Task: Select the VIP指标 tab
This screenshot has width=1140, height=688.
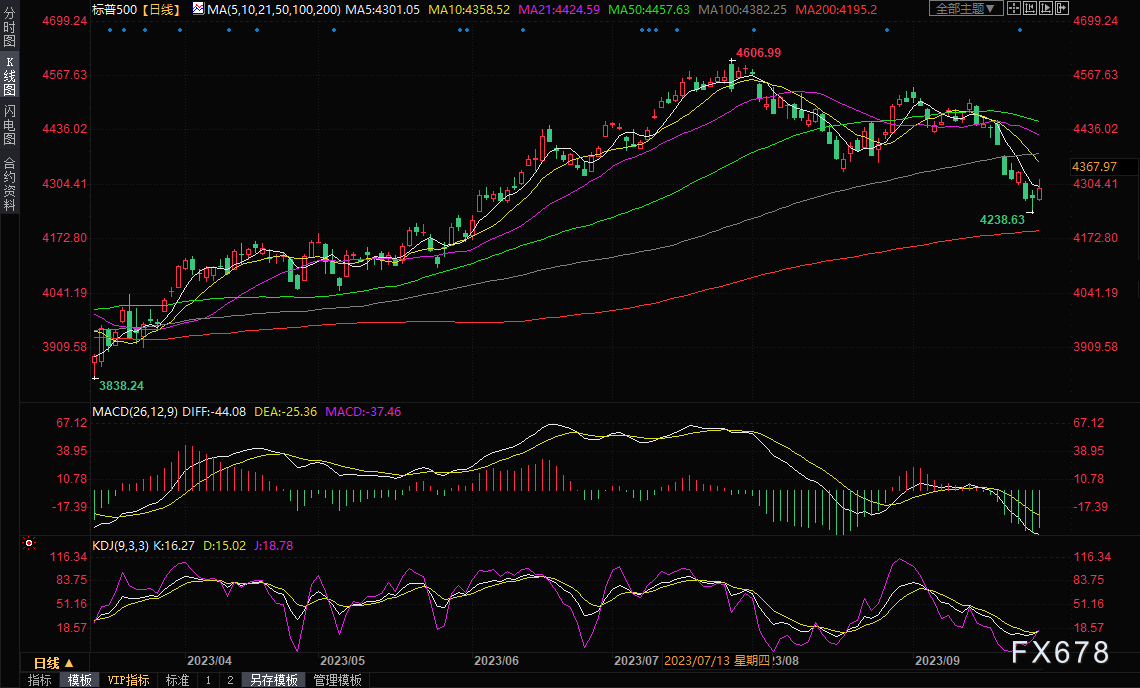Action: [128, 680]
